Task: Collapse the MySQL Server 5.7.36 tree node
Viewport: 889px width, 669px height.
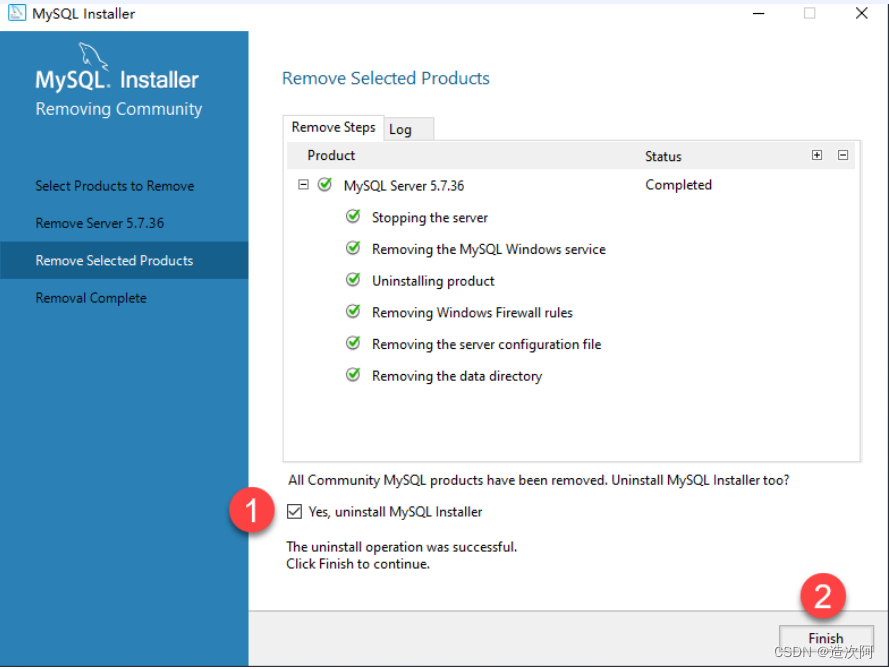Action: [303, 185]
